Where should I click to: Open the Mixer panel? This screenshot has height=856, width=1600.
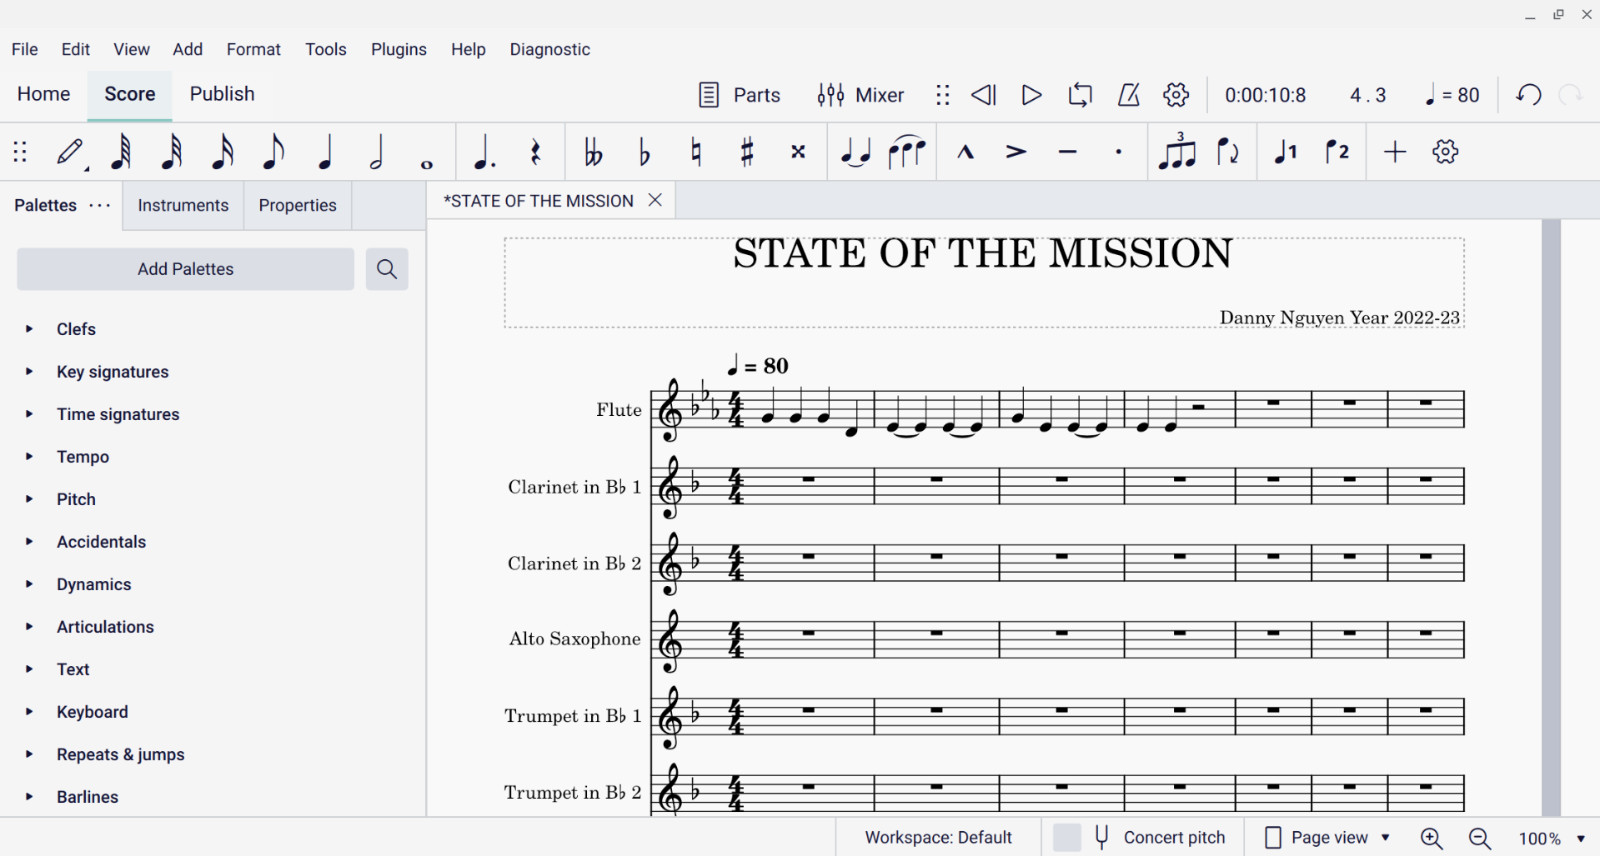click(860, 95)
